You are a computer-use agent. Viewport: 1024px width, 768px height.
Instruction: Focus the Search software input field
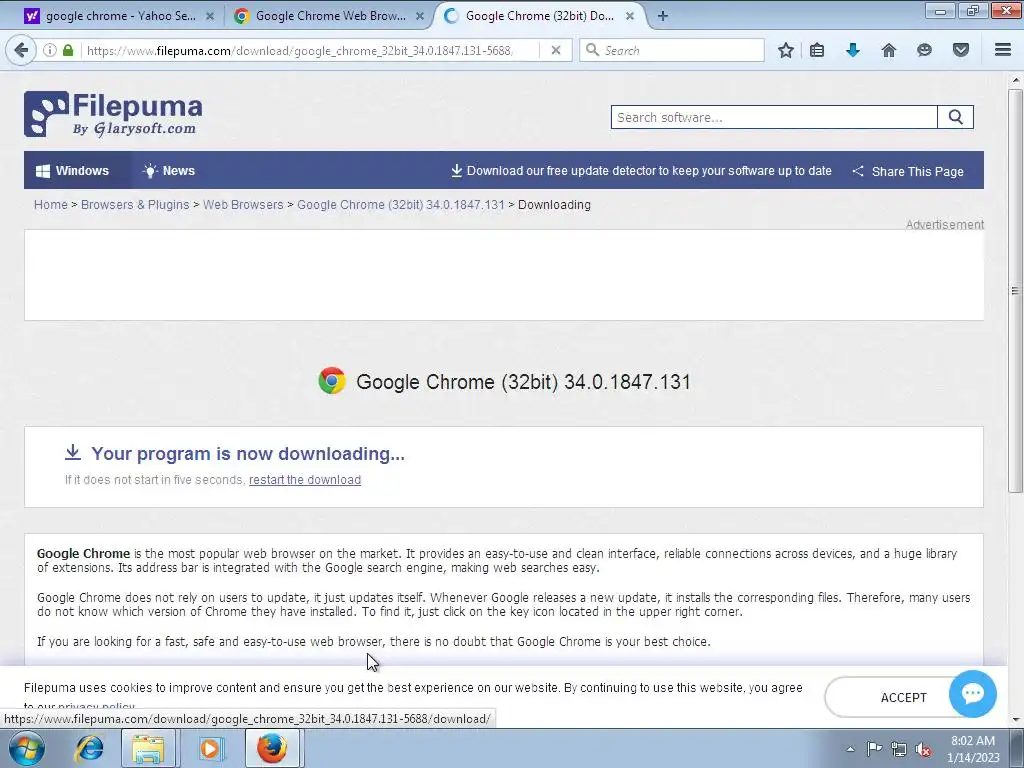(x=774, y=118)
